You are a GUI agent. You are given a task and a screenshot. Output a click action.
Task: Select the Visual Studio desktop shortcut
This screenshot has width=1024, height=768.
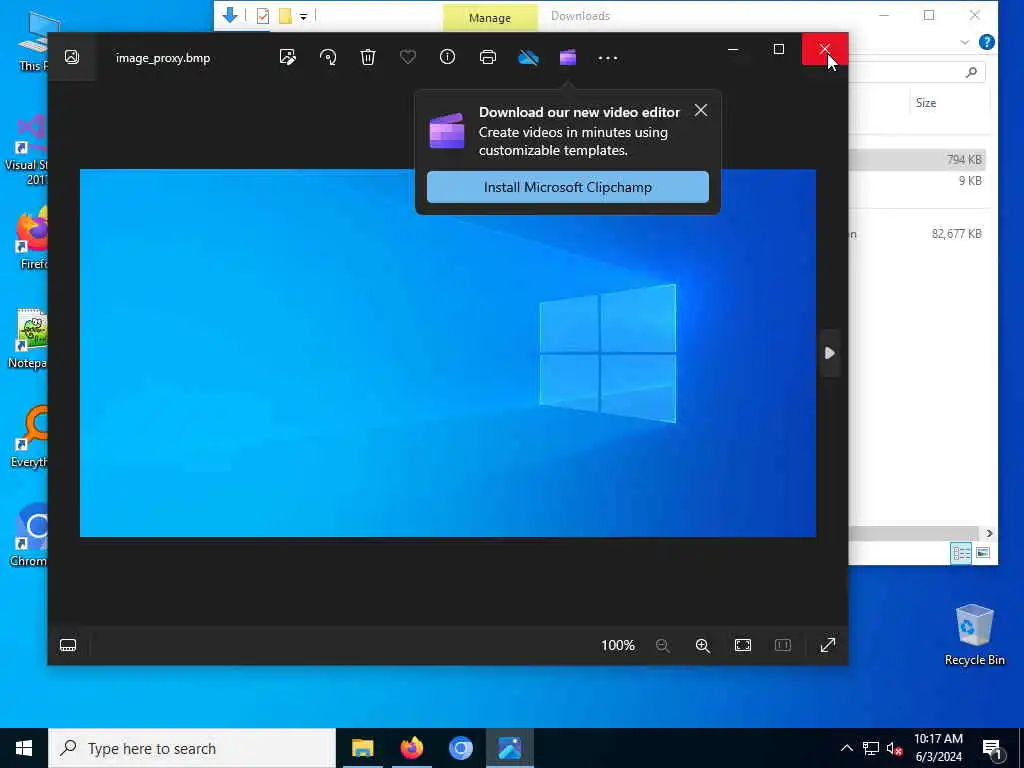coord(27,150)
